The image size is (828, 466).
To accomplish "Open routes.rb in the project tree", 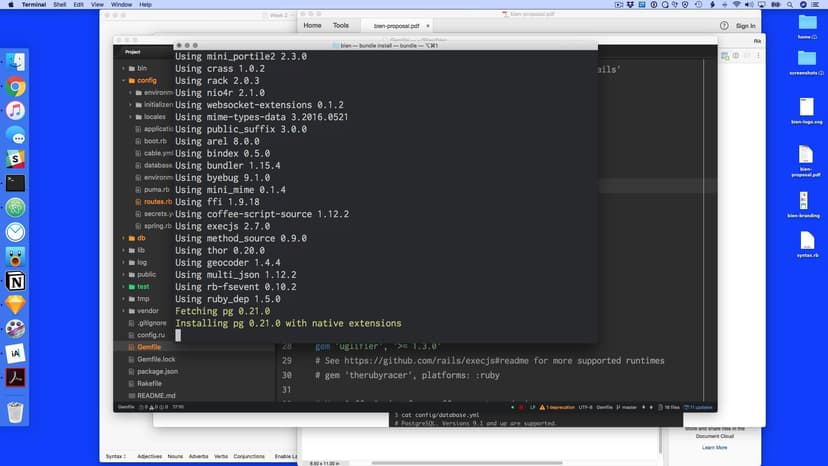I will point(158,201).
